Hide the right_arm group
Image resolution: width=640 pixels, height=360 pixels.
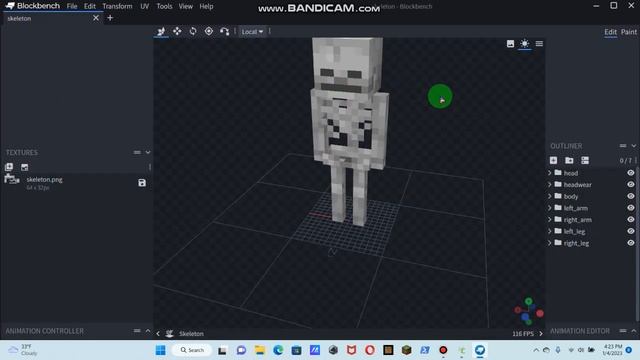(x=631, y=220)
